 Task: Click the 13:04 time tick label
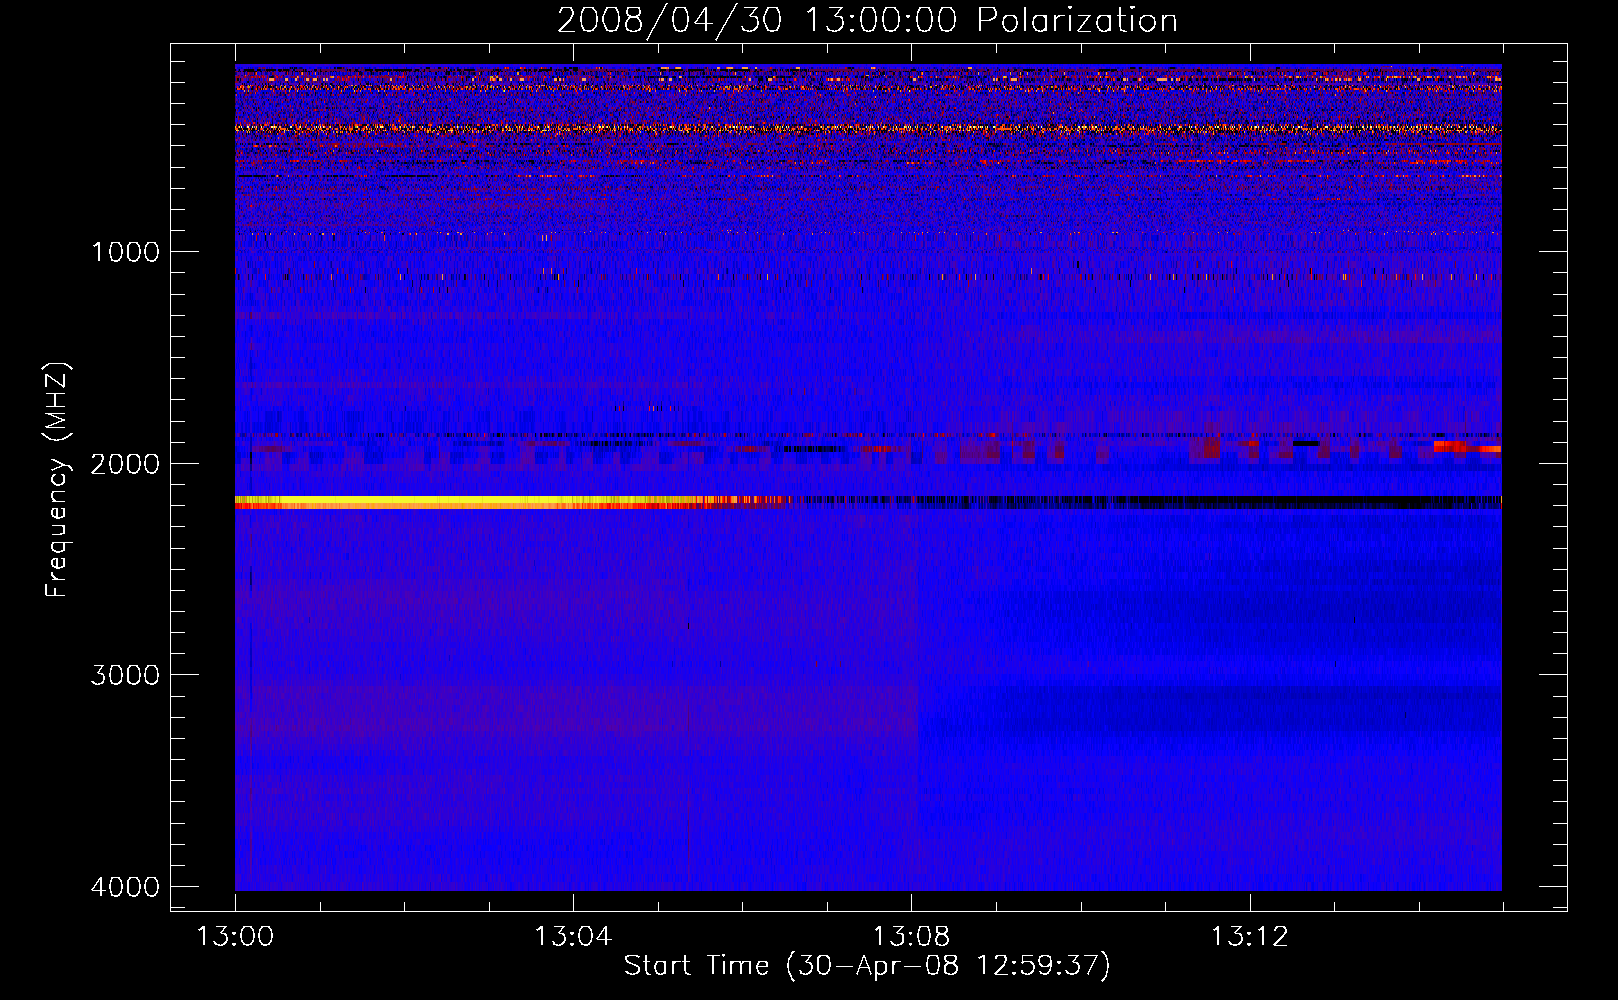click(x=573, y=937)
